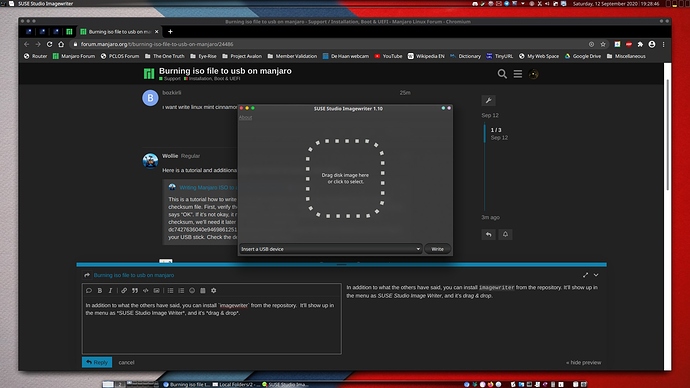Screen dimensions: 690x388
Task: Collapse the composer with the chevron
Action: [x=596, y=275]
